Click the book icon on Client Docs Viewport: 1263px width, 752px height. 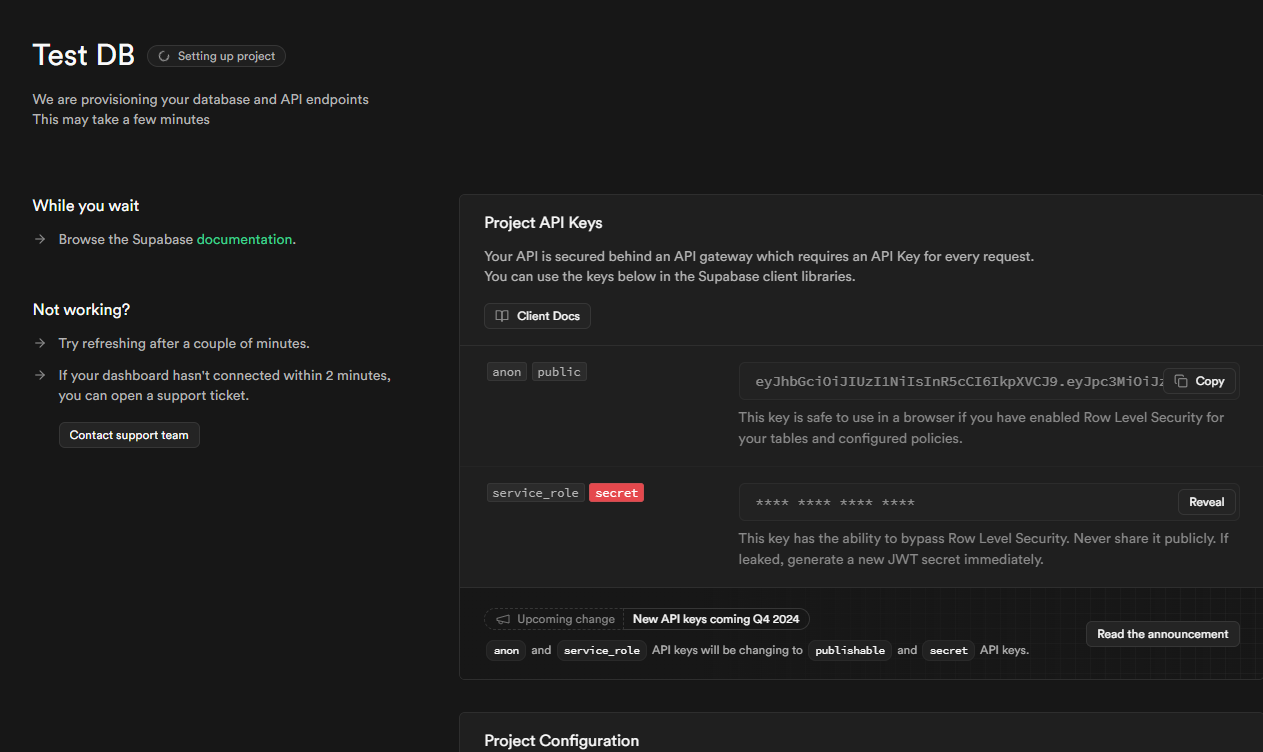click(x=502, y=316)
